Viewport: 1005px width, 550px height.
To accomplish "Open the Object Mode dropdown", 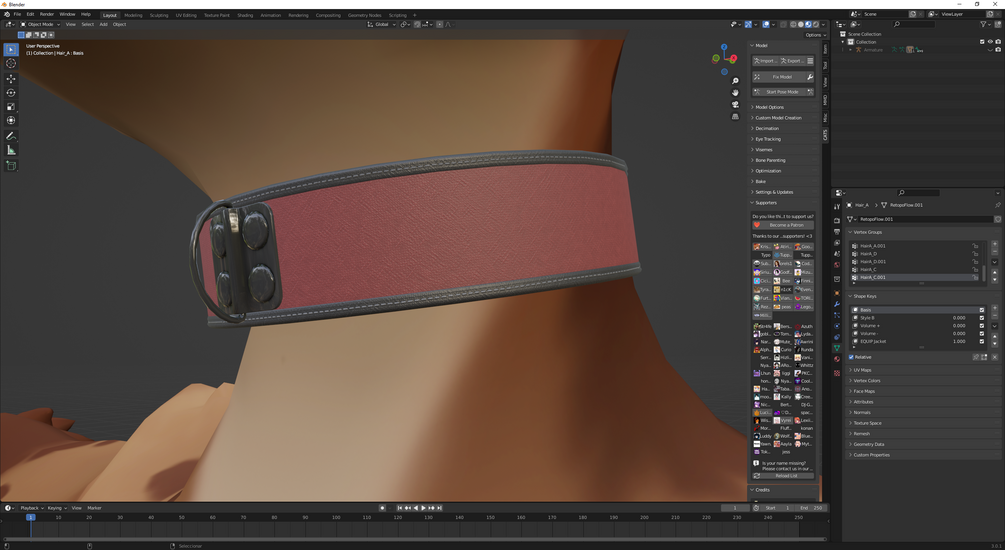I will [40, 24].
